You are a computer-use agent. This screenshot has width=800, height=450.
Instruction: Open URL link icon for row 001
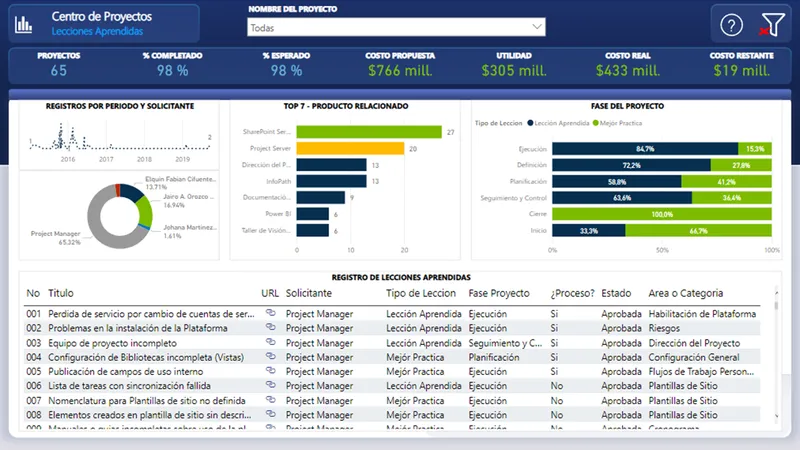270,313
